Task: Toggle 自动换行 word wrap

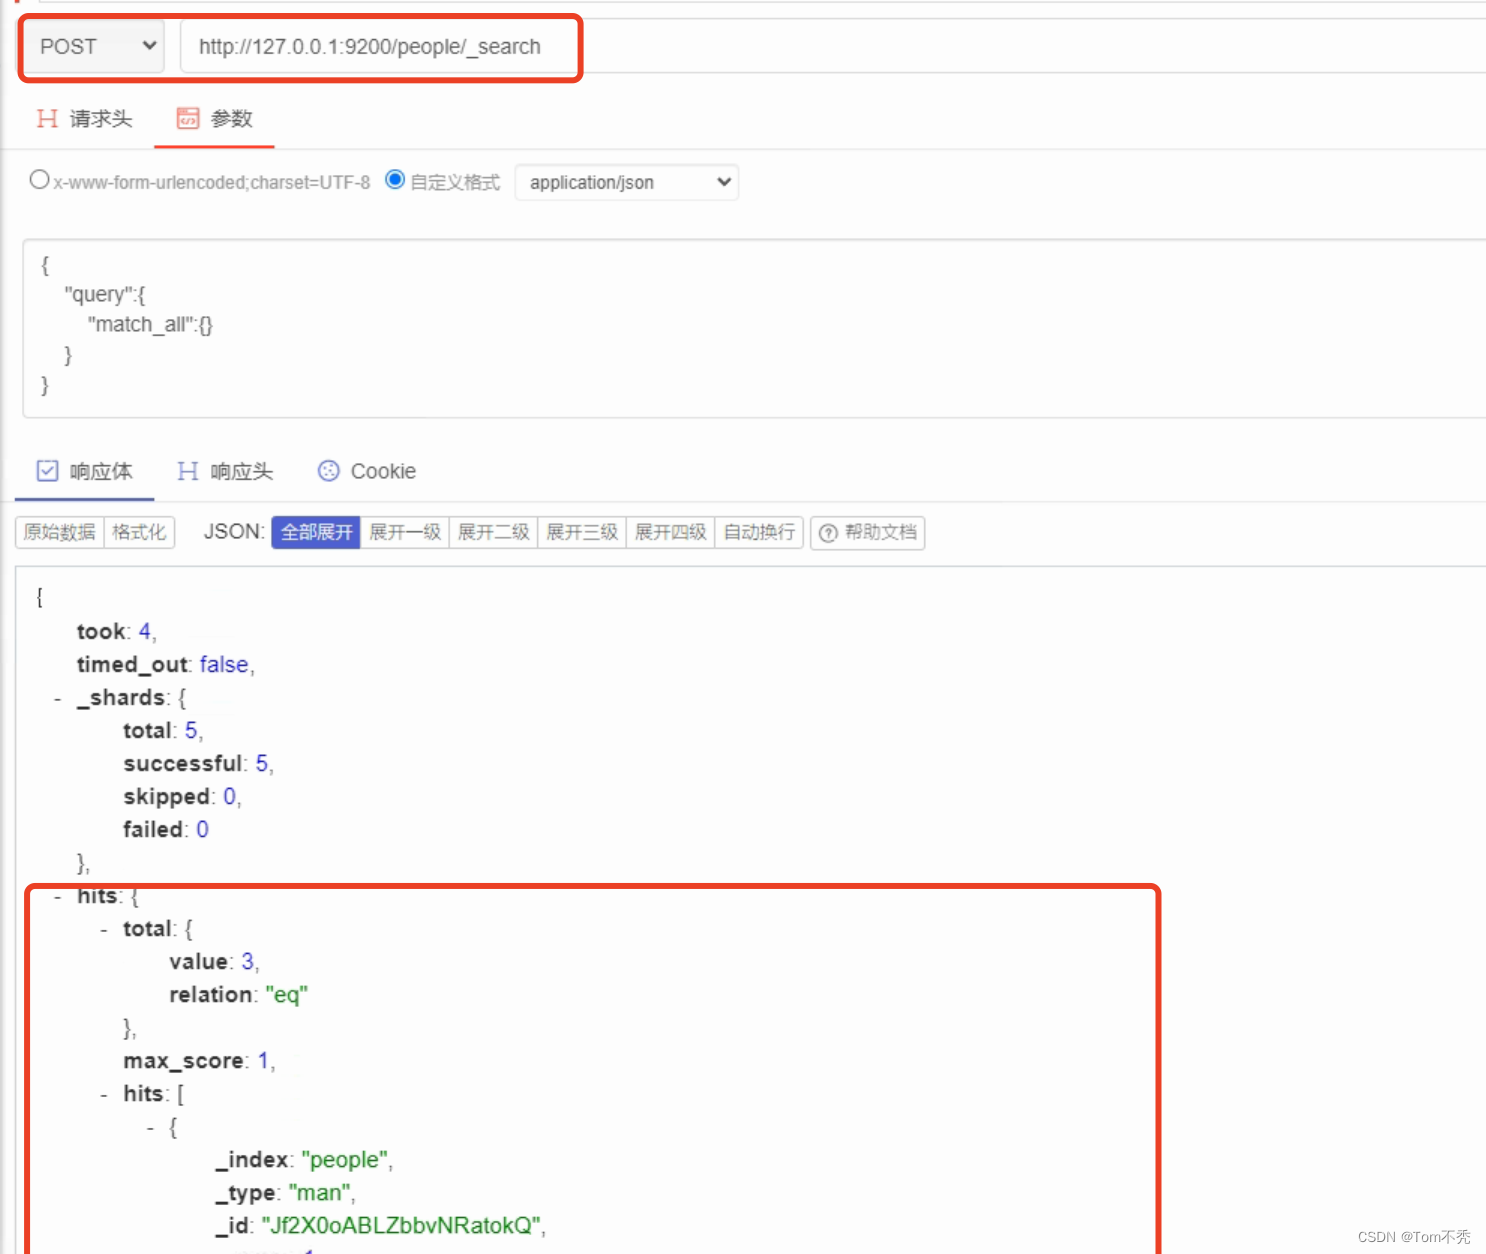Action: tap(759, 532)
